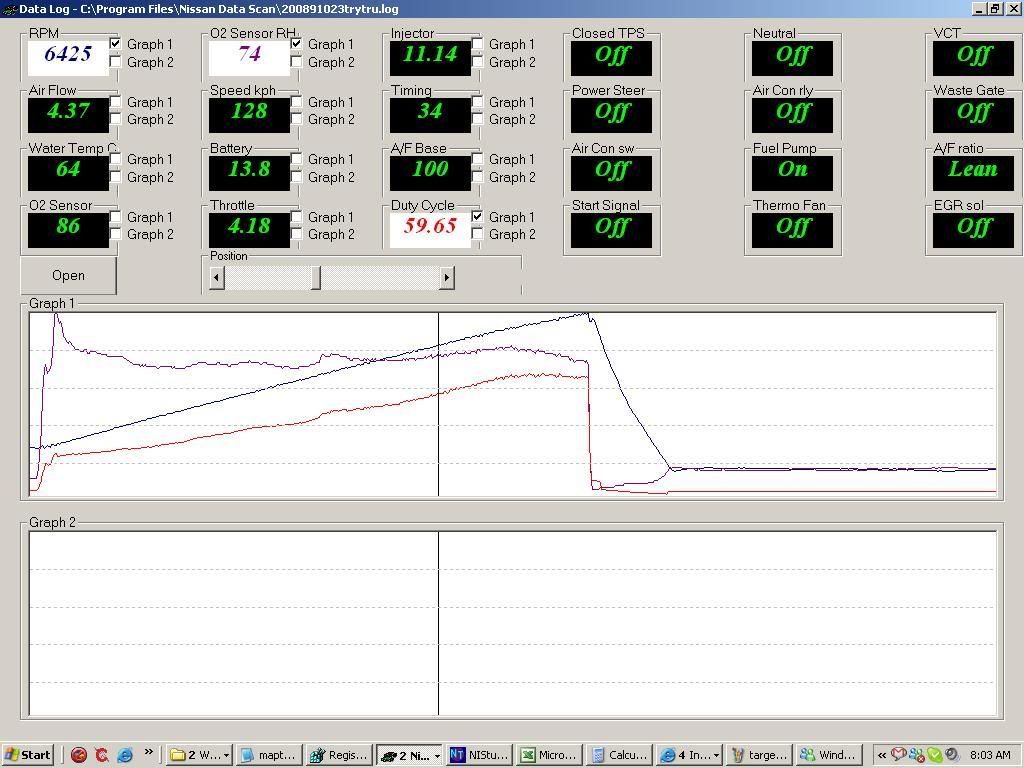1024x768 pixels.
Task: Open the Windows Start menu
Action: (27, 755)
